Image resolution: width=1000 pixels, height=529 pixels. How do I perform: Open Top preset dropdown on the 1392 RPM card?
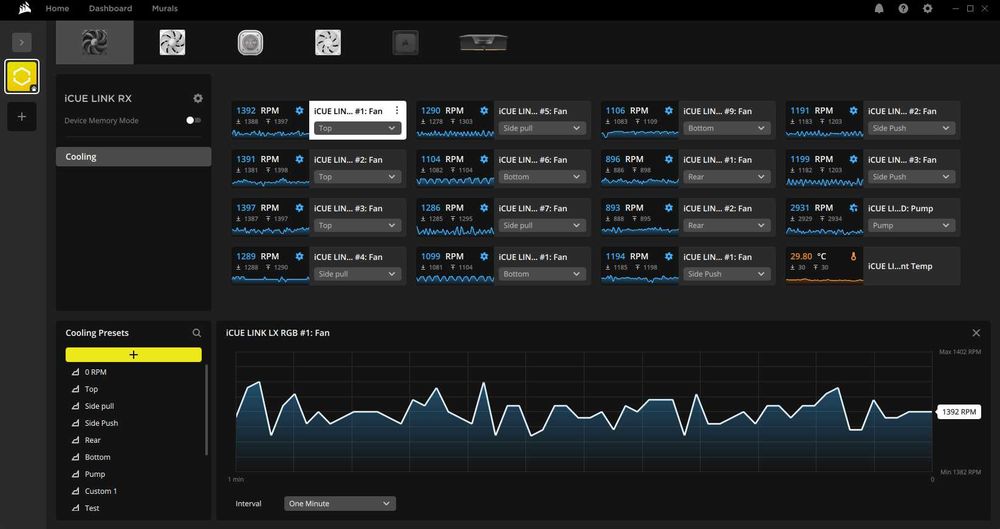click(357, 128)
